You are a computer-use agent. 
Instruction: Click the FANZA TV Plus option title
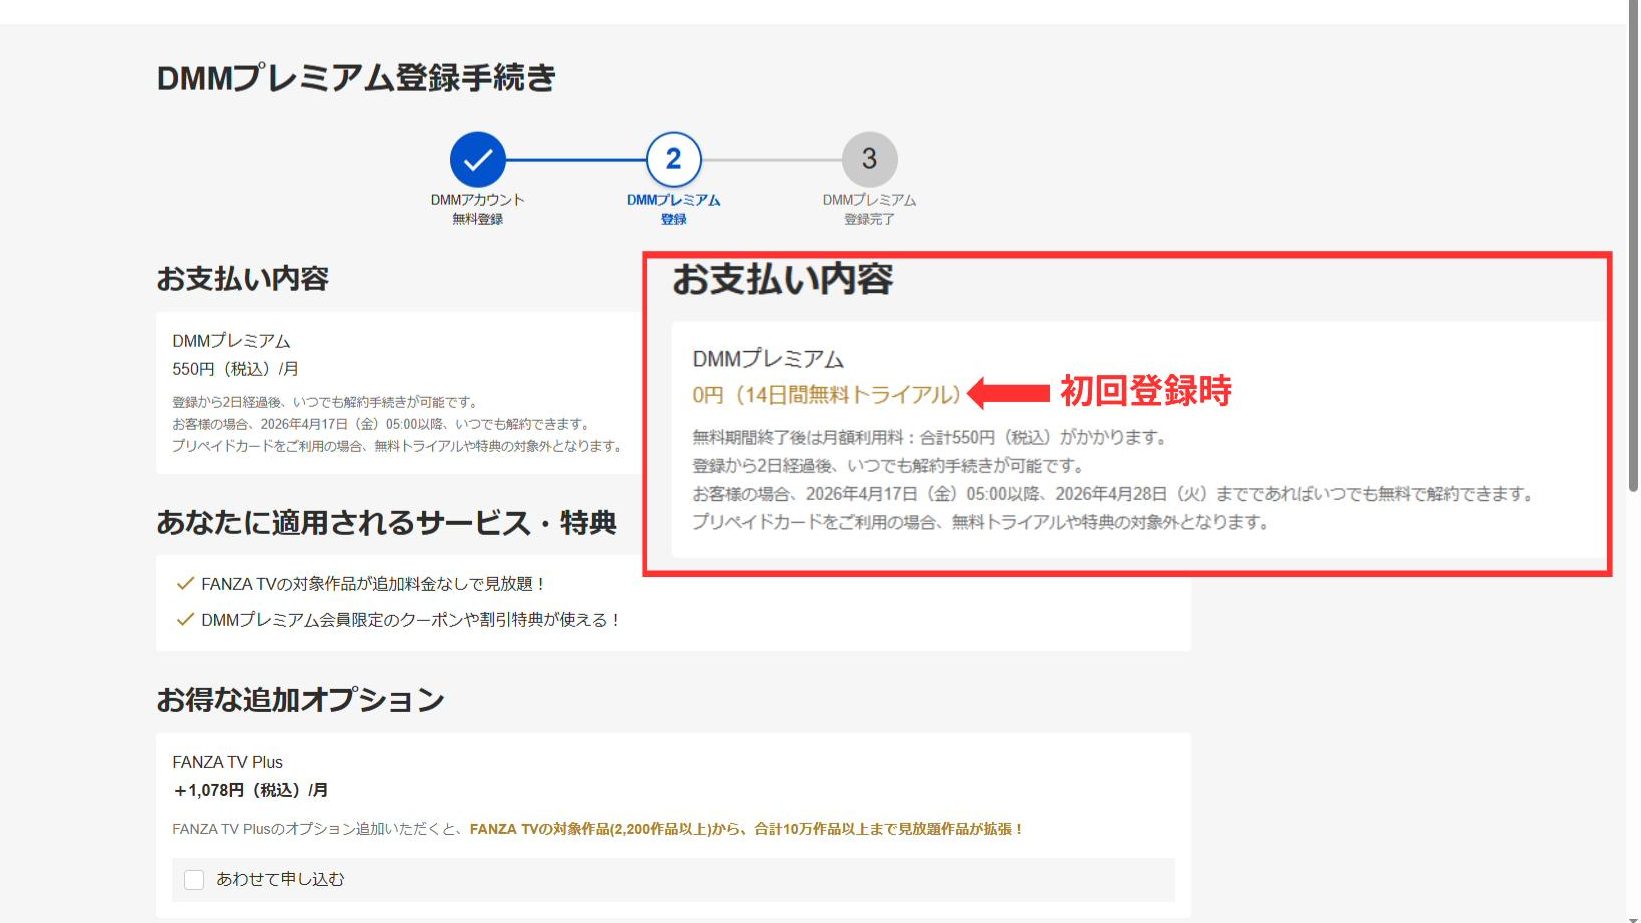coord(227,762)
